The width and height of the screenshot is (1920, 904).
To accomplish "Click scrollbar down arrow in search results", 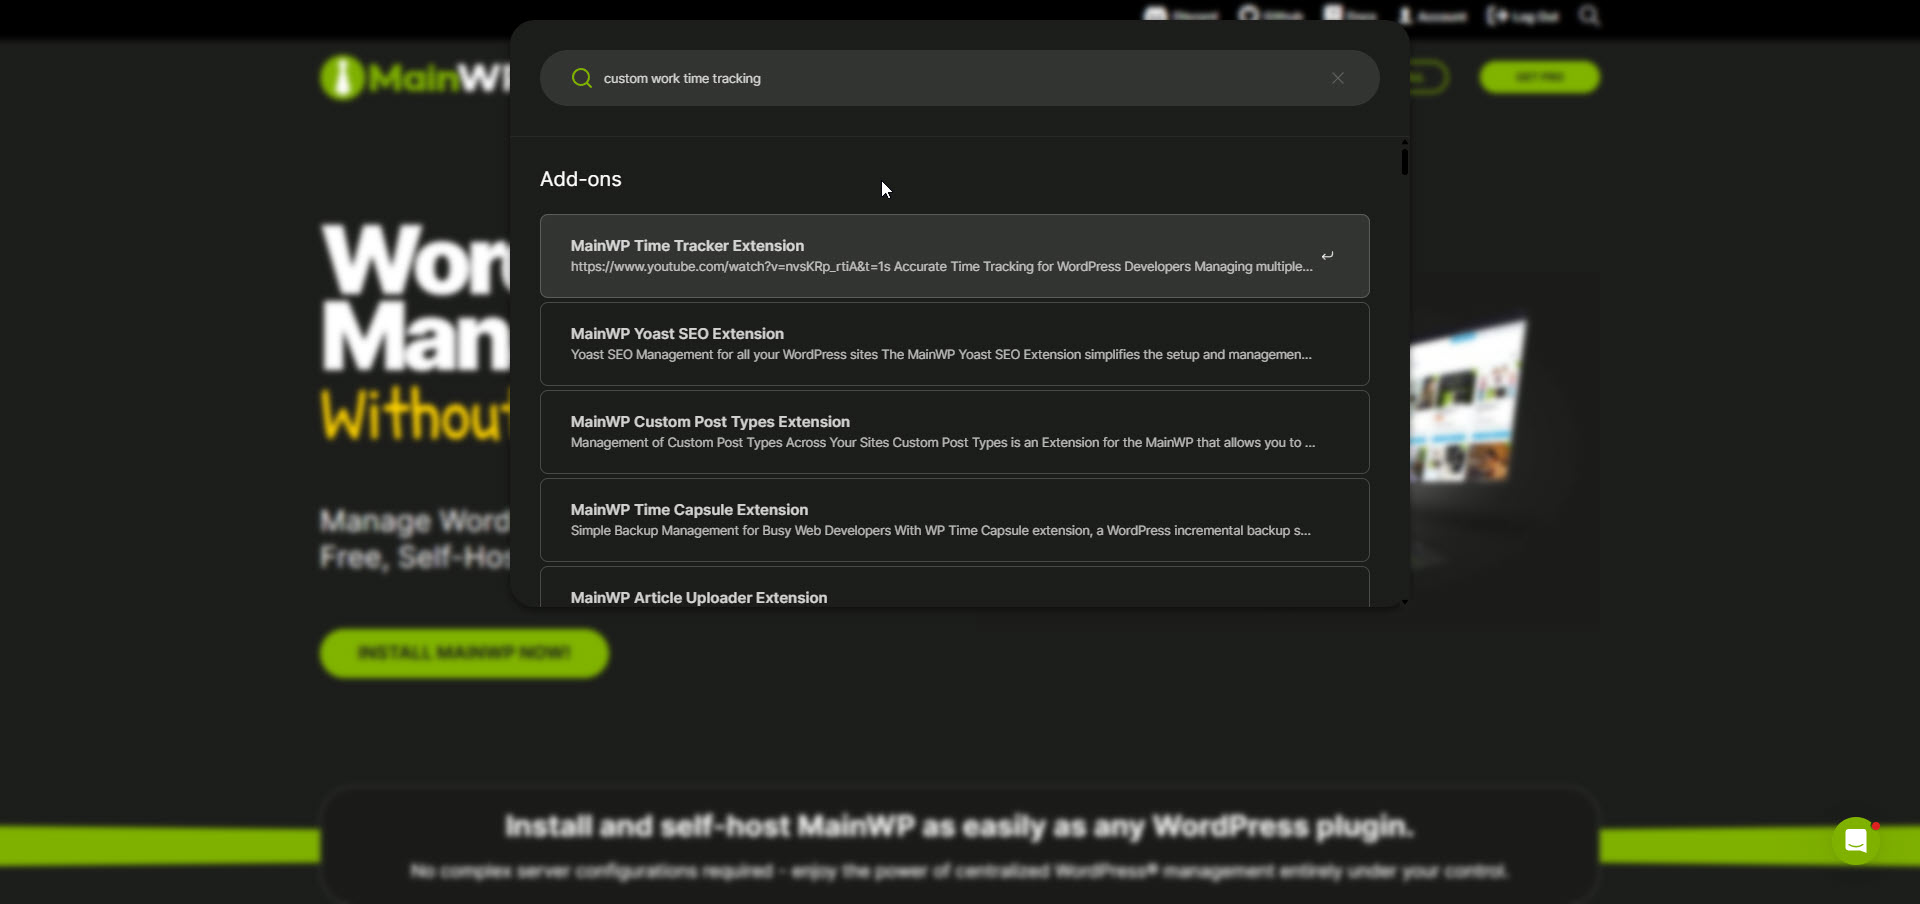I will tap(1405, 602).
